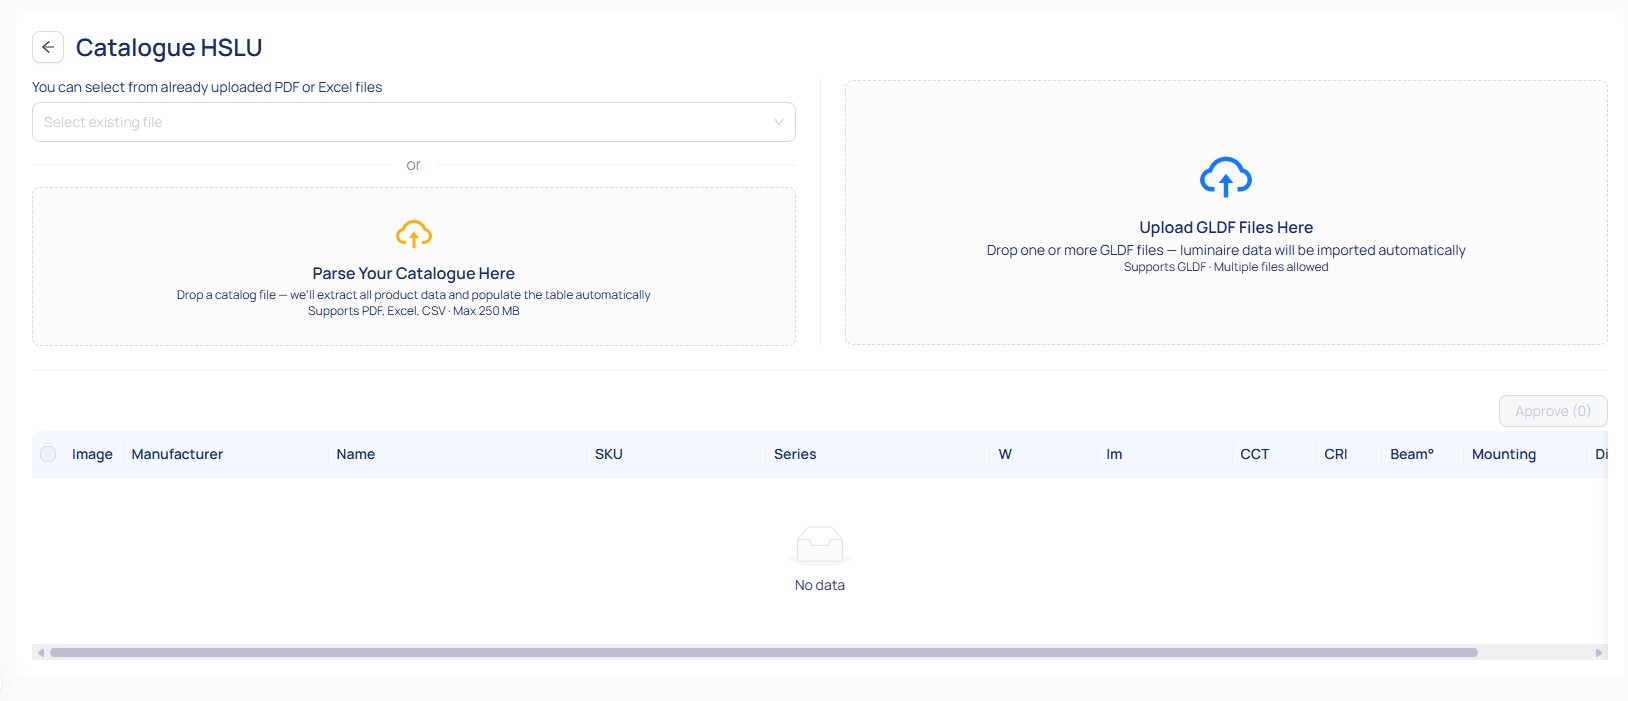The height and width of the screenshot is (701, 1628).
Task: Click the blue GLDF cloud upload icon
Action: pos(1225,177)
